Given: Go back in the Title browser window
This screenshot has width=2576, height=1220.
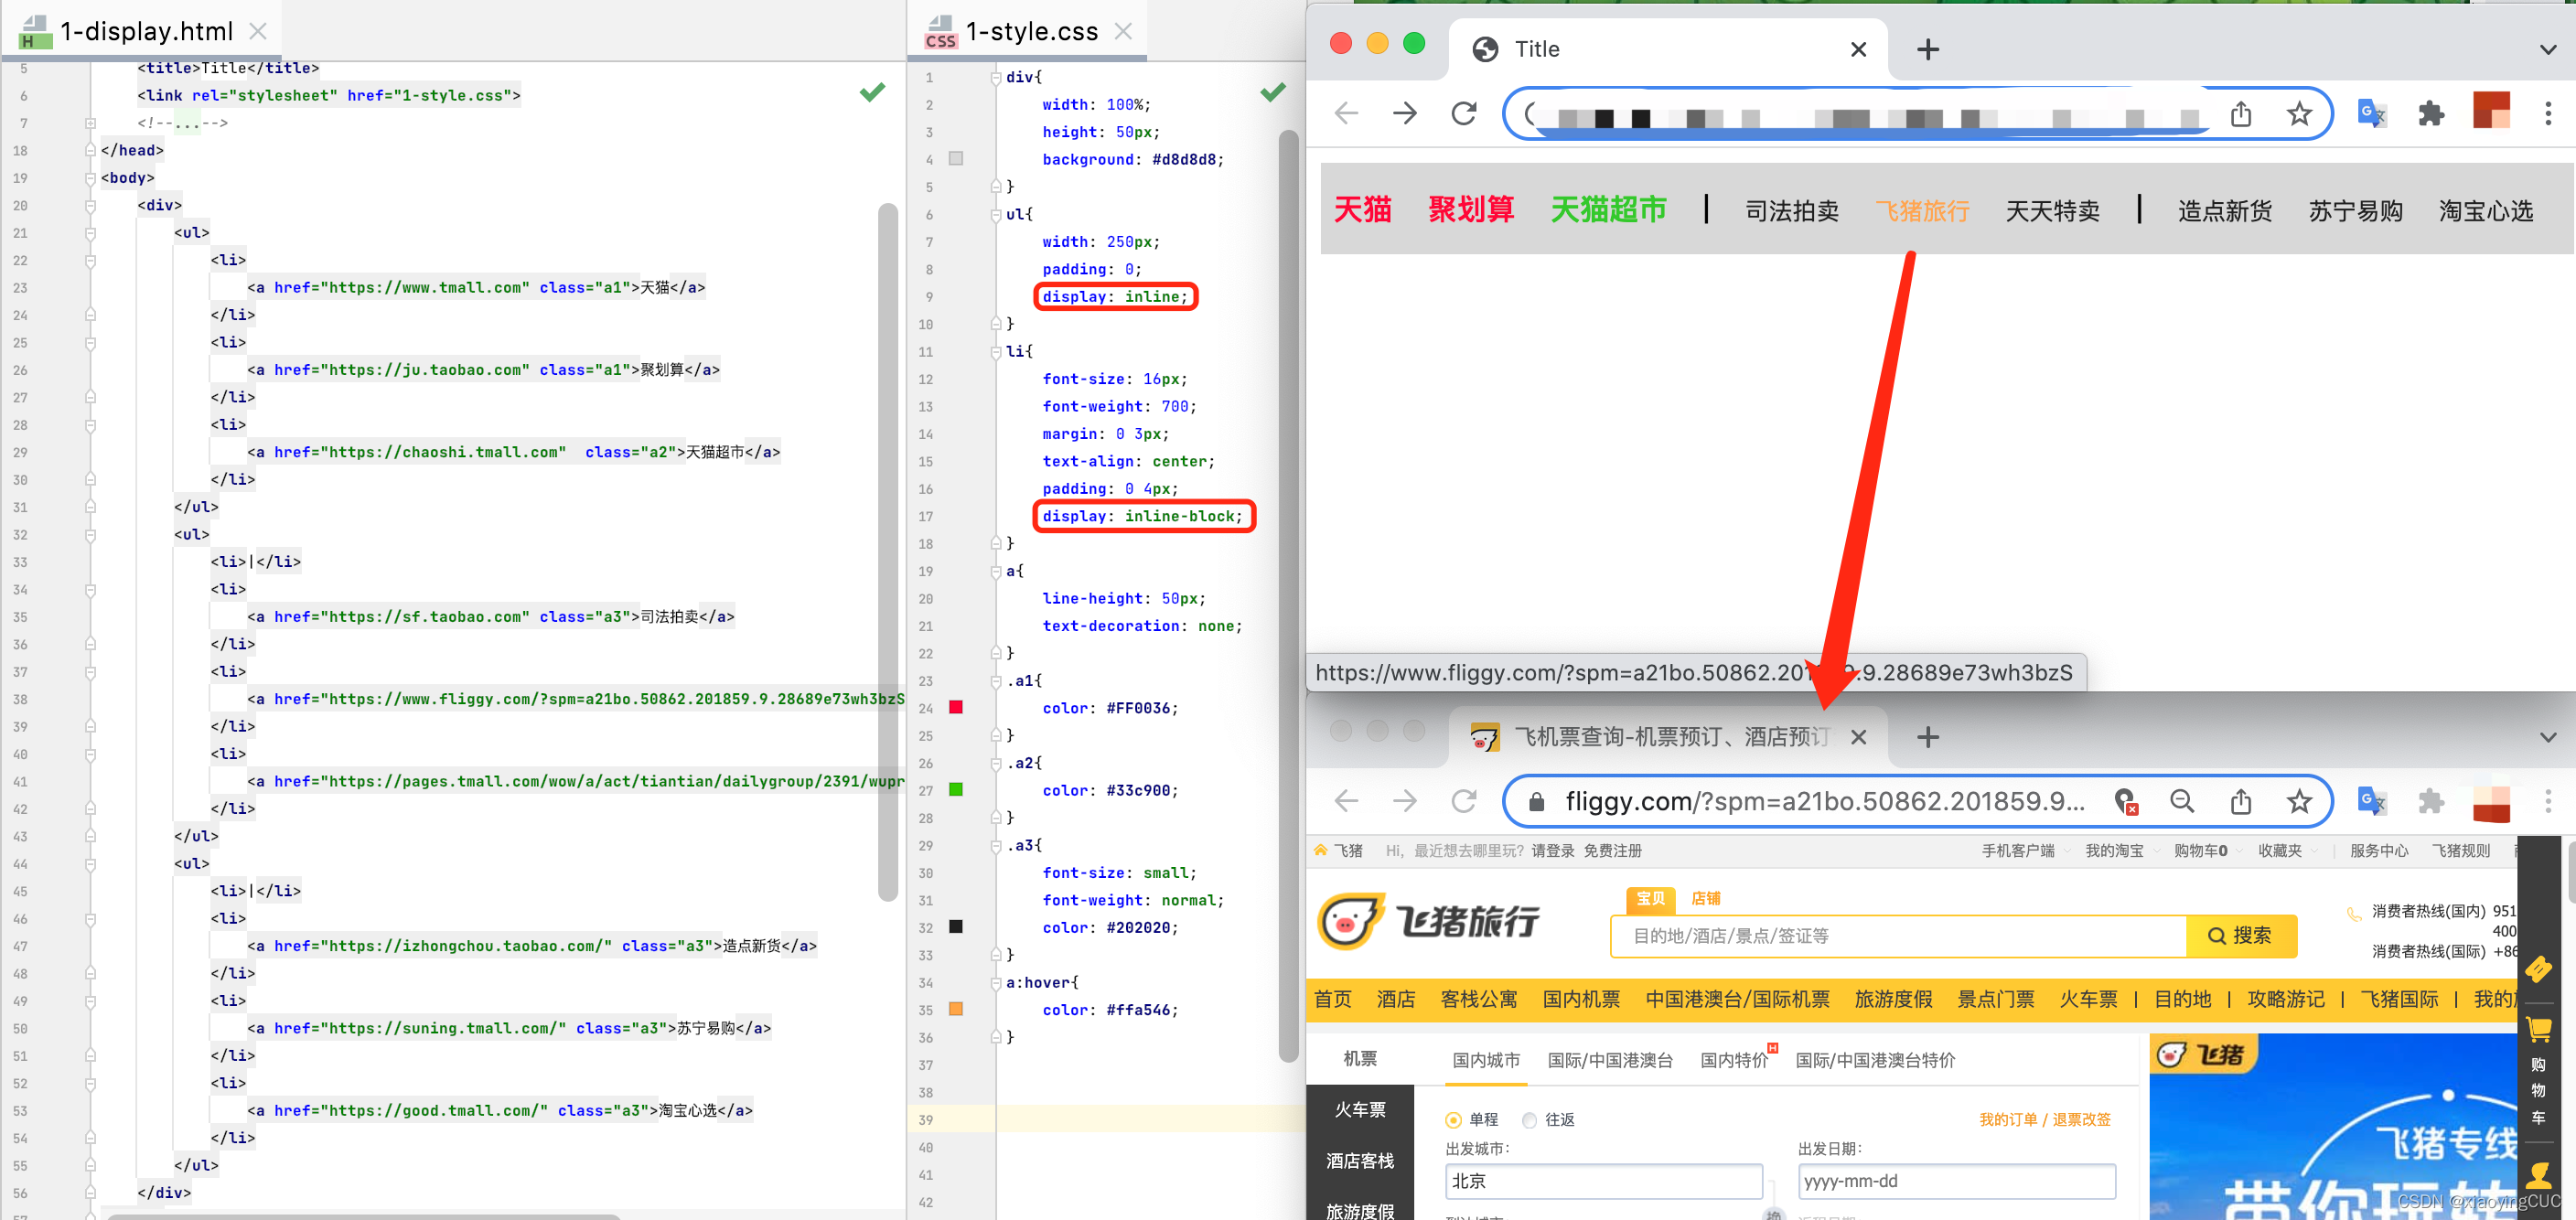Looking at the screenshot, I should tap(1347, 113).
